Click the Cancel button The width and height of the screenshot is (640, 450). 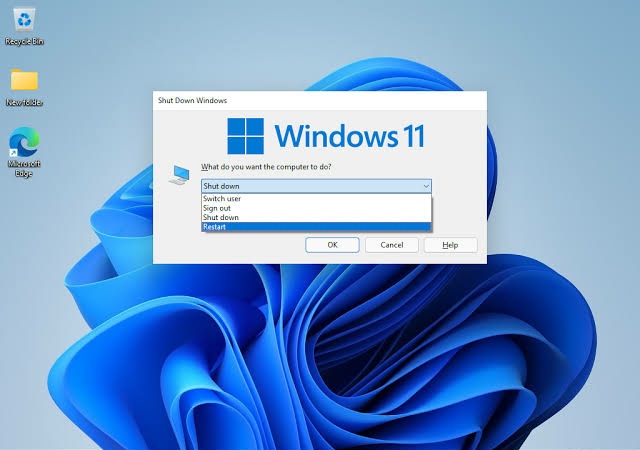391,245
